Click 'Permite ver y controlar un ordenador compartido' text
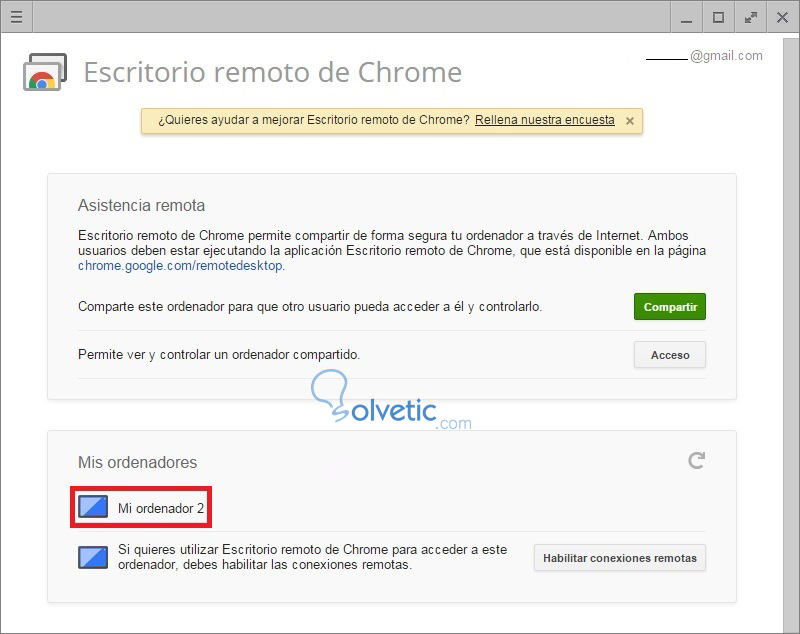This screenshot has width=800, height=634. (x=219, y=354)
